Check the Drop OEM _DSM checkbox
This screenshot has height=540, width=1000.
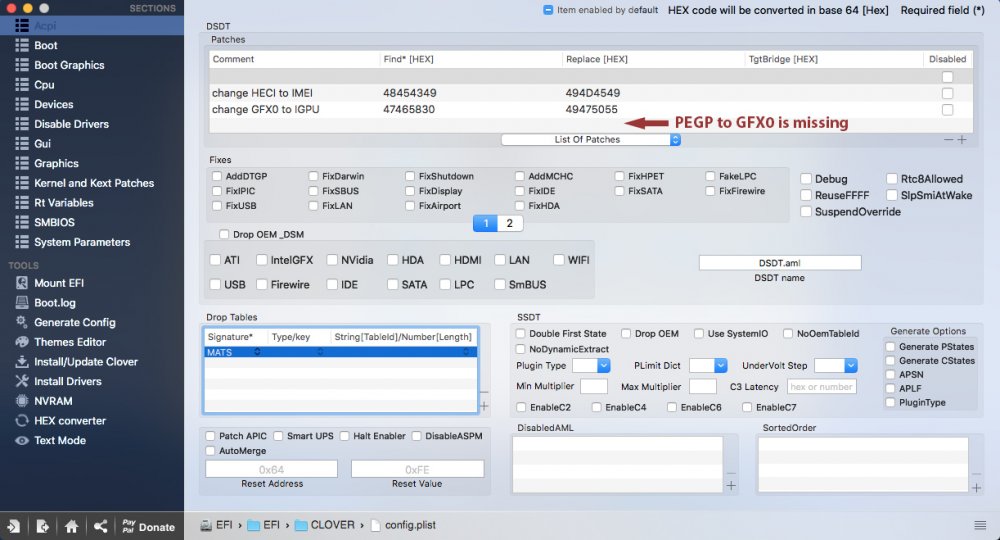point(224,235)
